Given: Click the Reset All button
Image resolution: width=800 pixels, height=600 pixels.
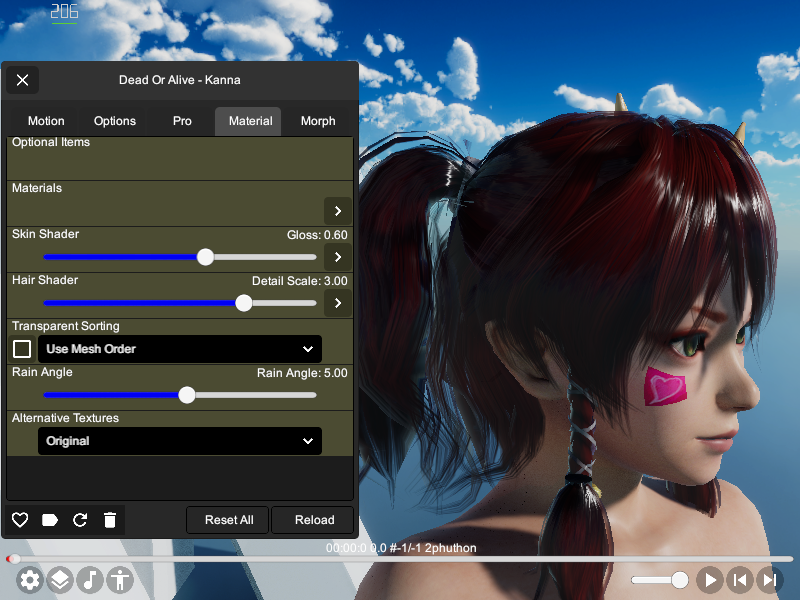Looking at the screenshot, I should click(229, 520).
